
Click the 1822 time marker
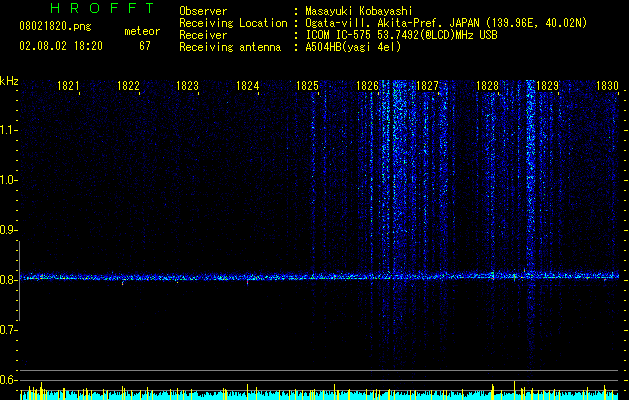(x=128, y=86)
